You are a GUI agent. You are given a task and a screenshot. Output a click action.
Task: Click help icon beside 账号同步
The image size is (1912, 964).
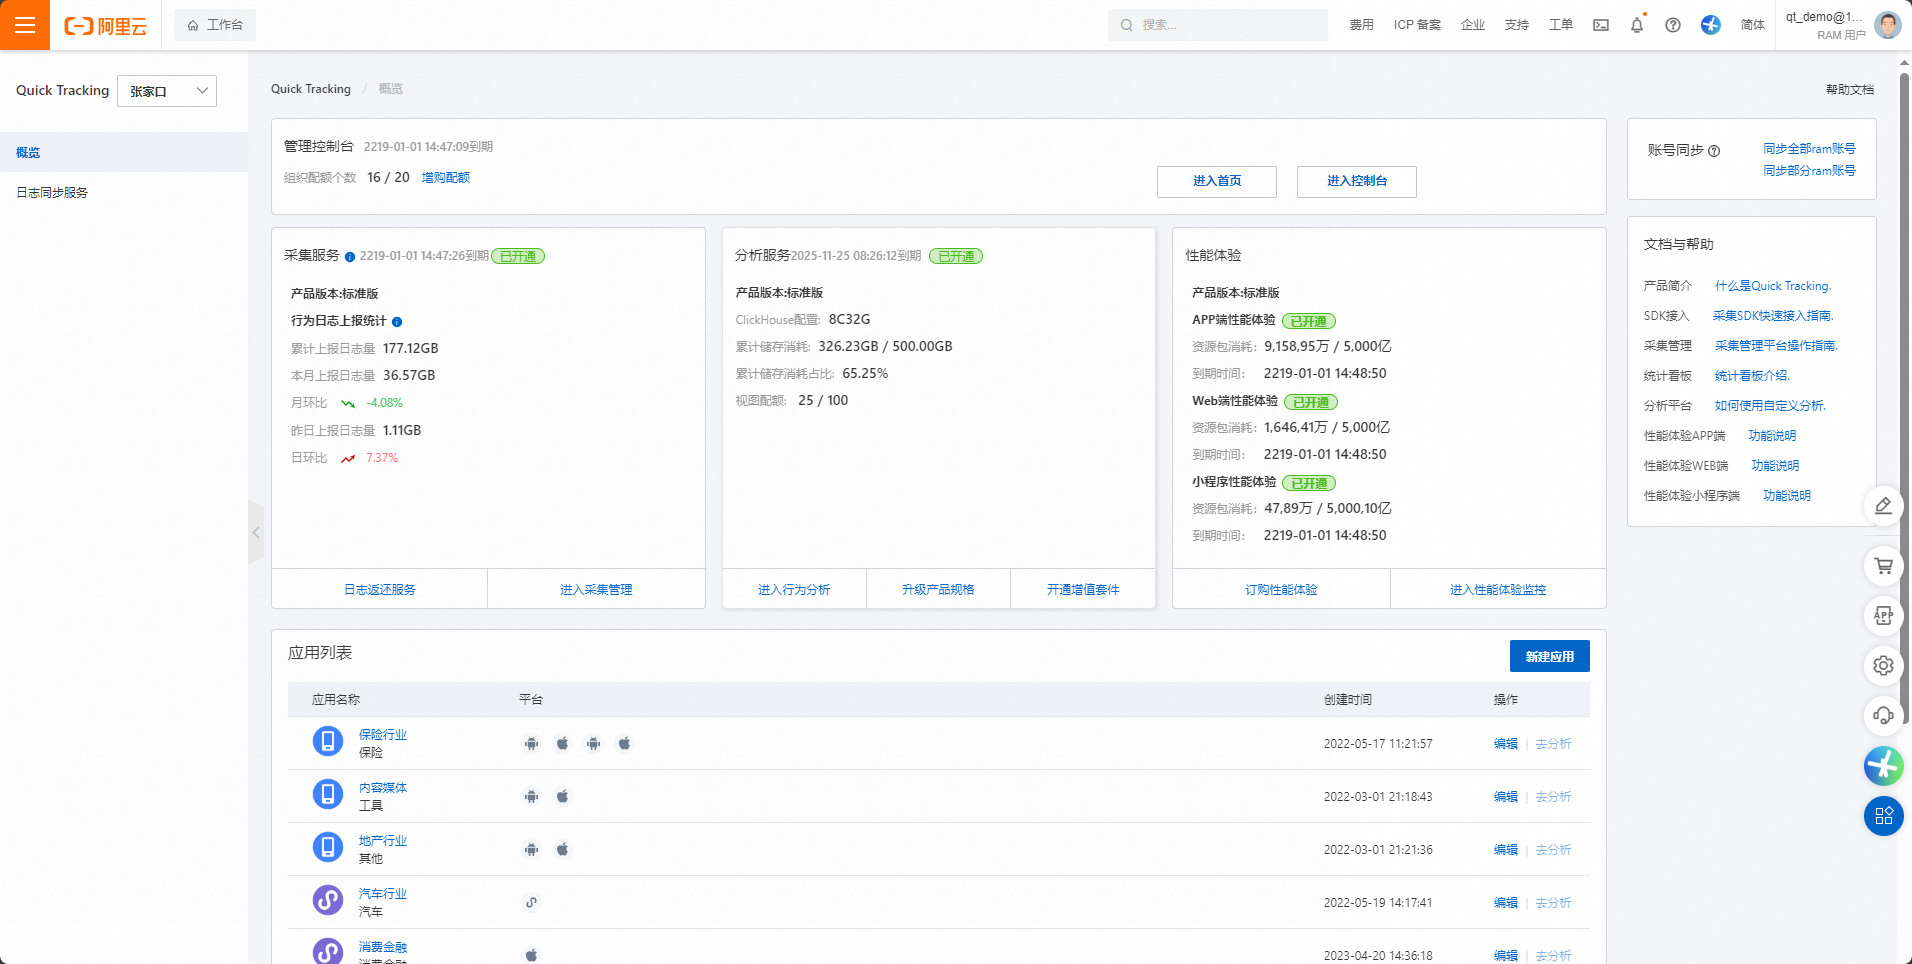tap(1714, 151)
